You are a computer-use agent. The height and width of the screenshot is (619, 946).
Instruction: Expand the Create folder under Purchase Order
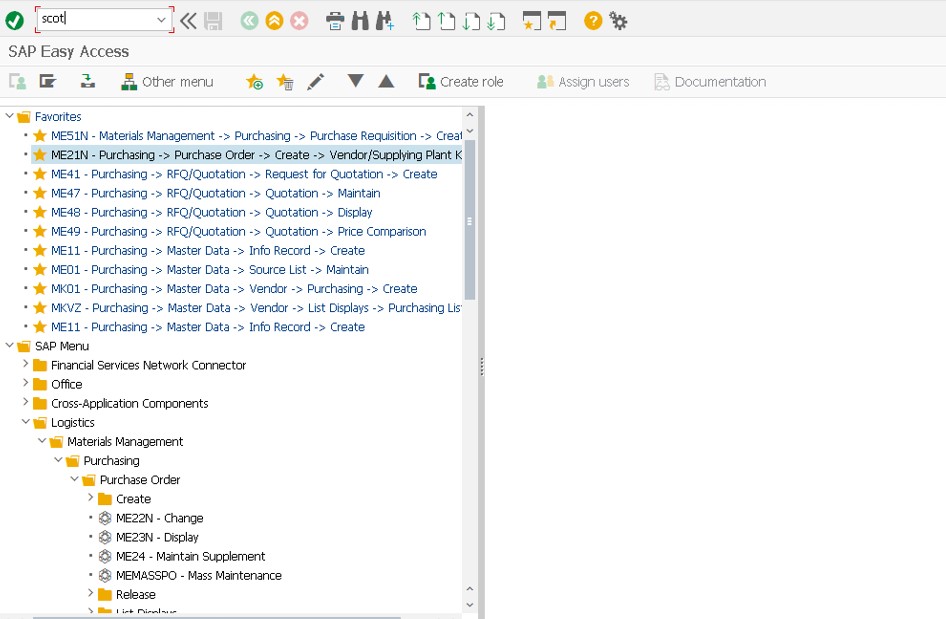click(x=90, y=498)
